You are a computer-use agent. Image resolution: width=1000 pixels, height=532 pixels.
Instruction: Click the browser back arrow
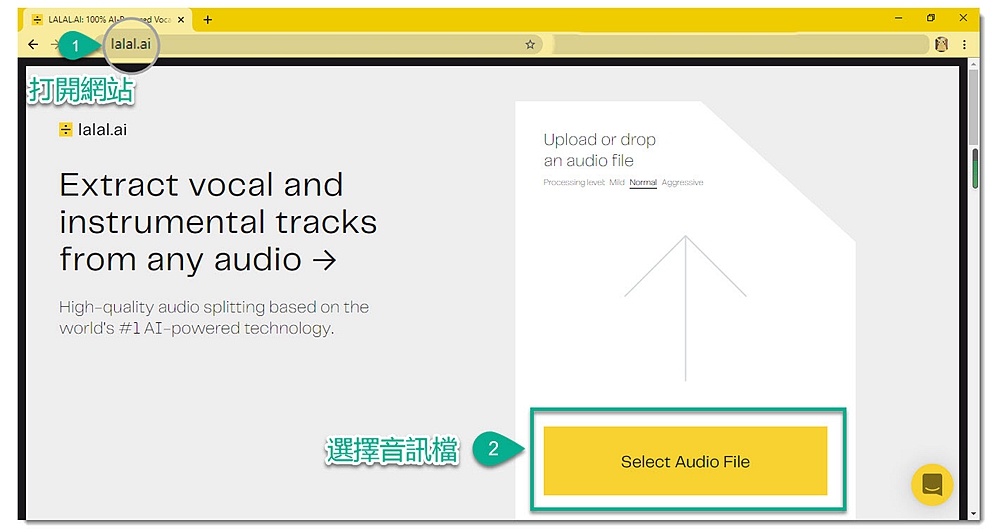tap(33, 44)
